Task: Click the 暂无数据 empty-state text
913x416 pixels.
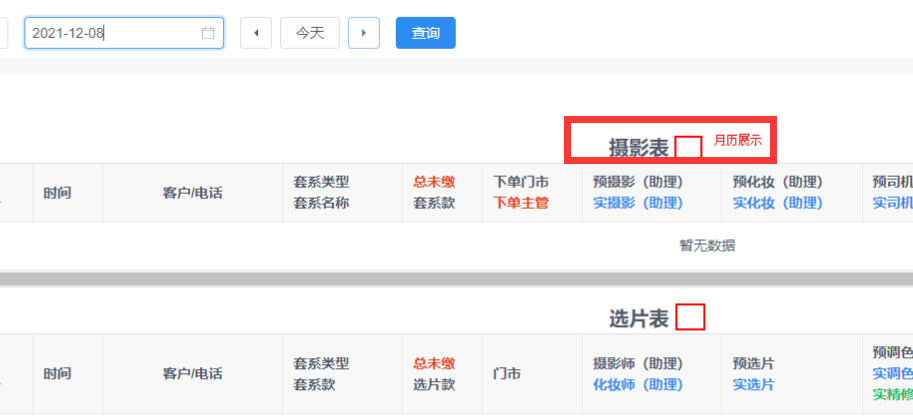Action: coord(707,246)
